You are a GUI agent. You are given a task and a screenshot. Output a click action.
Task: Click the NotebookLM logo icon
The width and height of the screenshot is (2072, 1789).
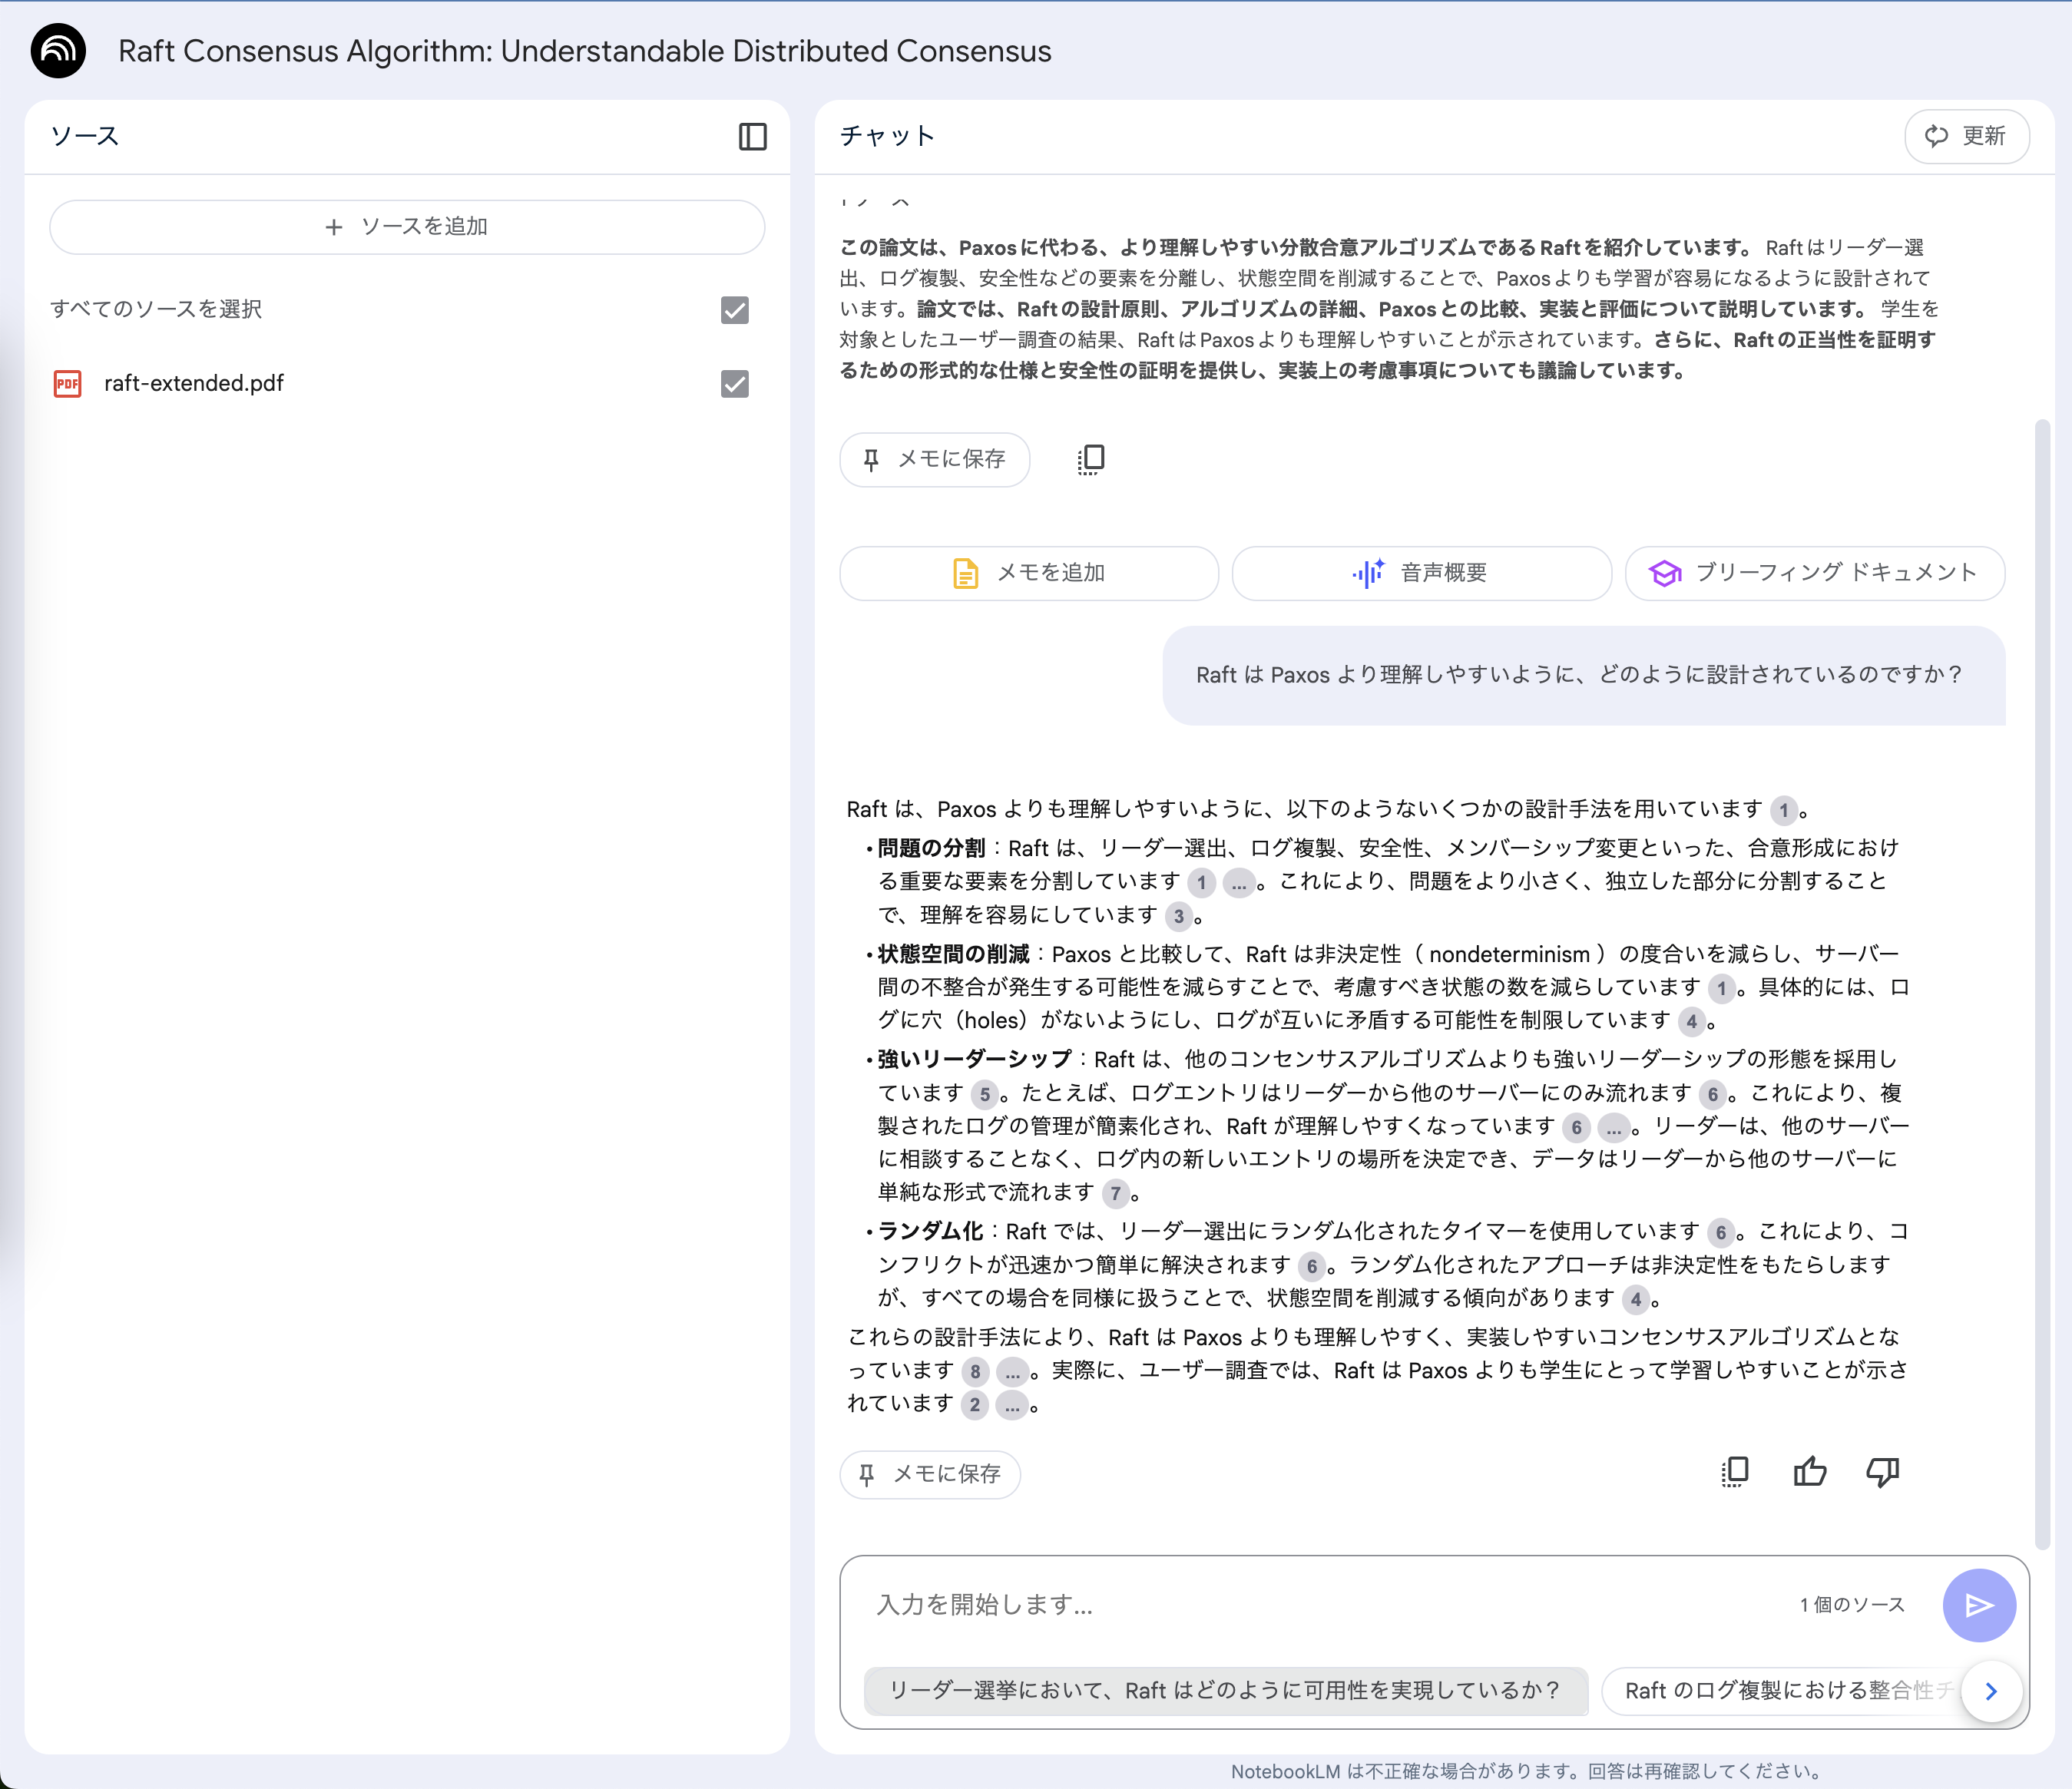[58, 51]
